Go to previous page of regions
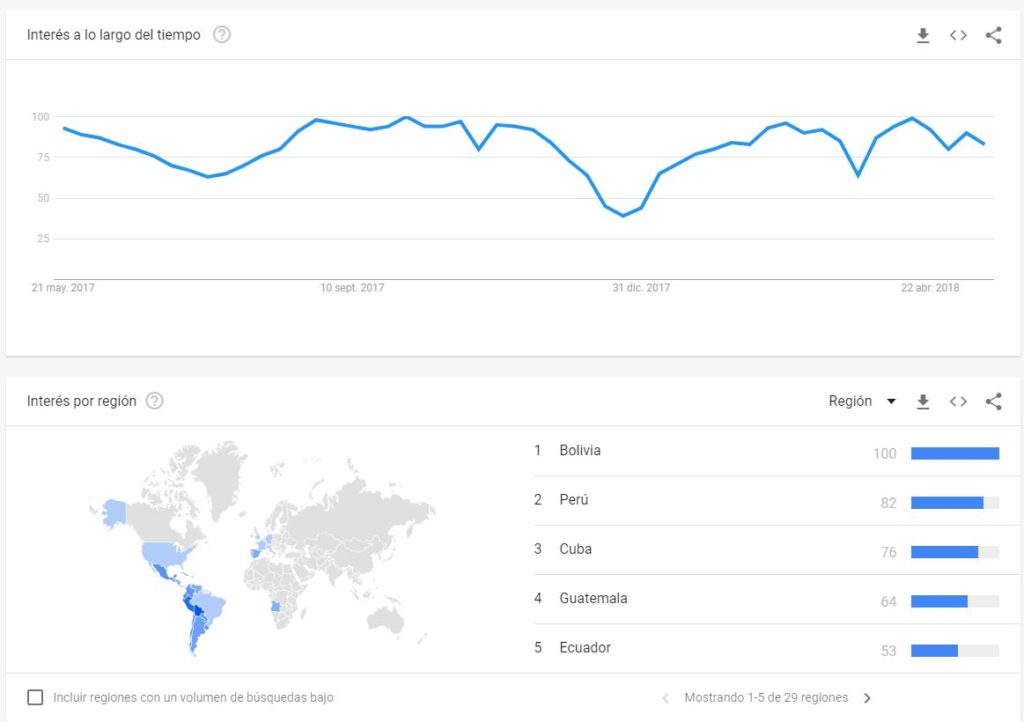 [x=665, y=698]
